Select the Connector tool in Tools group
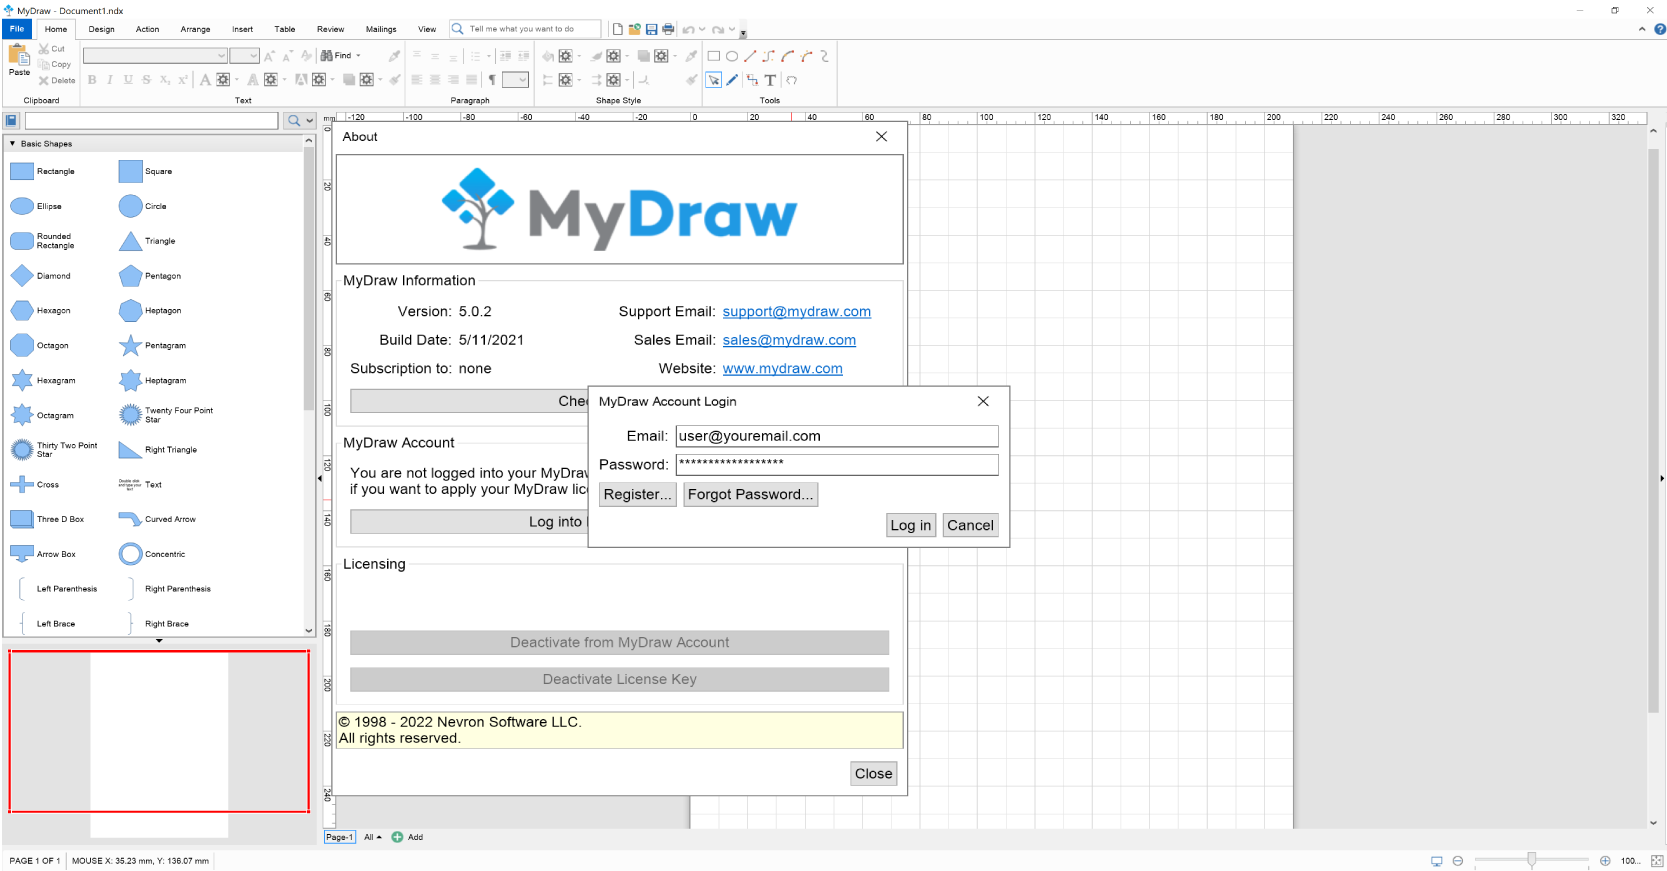This screenshot has height=871, width=1667. [752, 80]
